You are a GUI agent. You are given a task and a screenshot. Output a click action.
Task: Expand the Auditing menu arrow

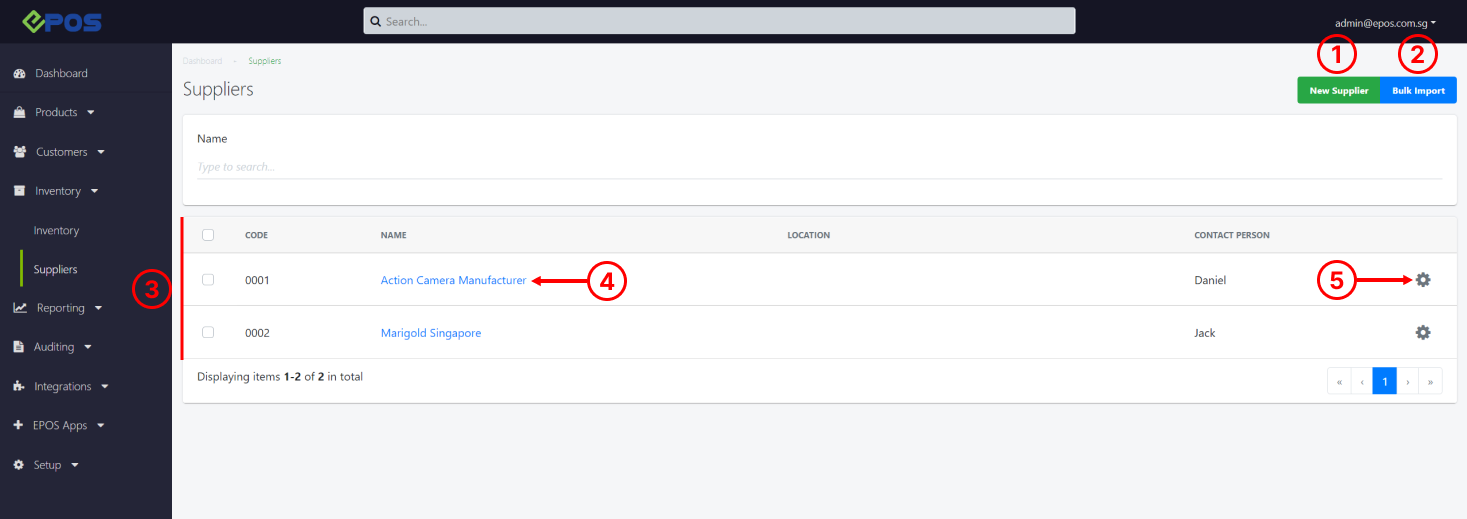coord(88,348)
